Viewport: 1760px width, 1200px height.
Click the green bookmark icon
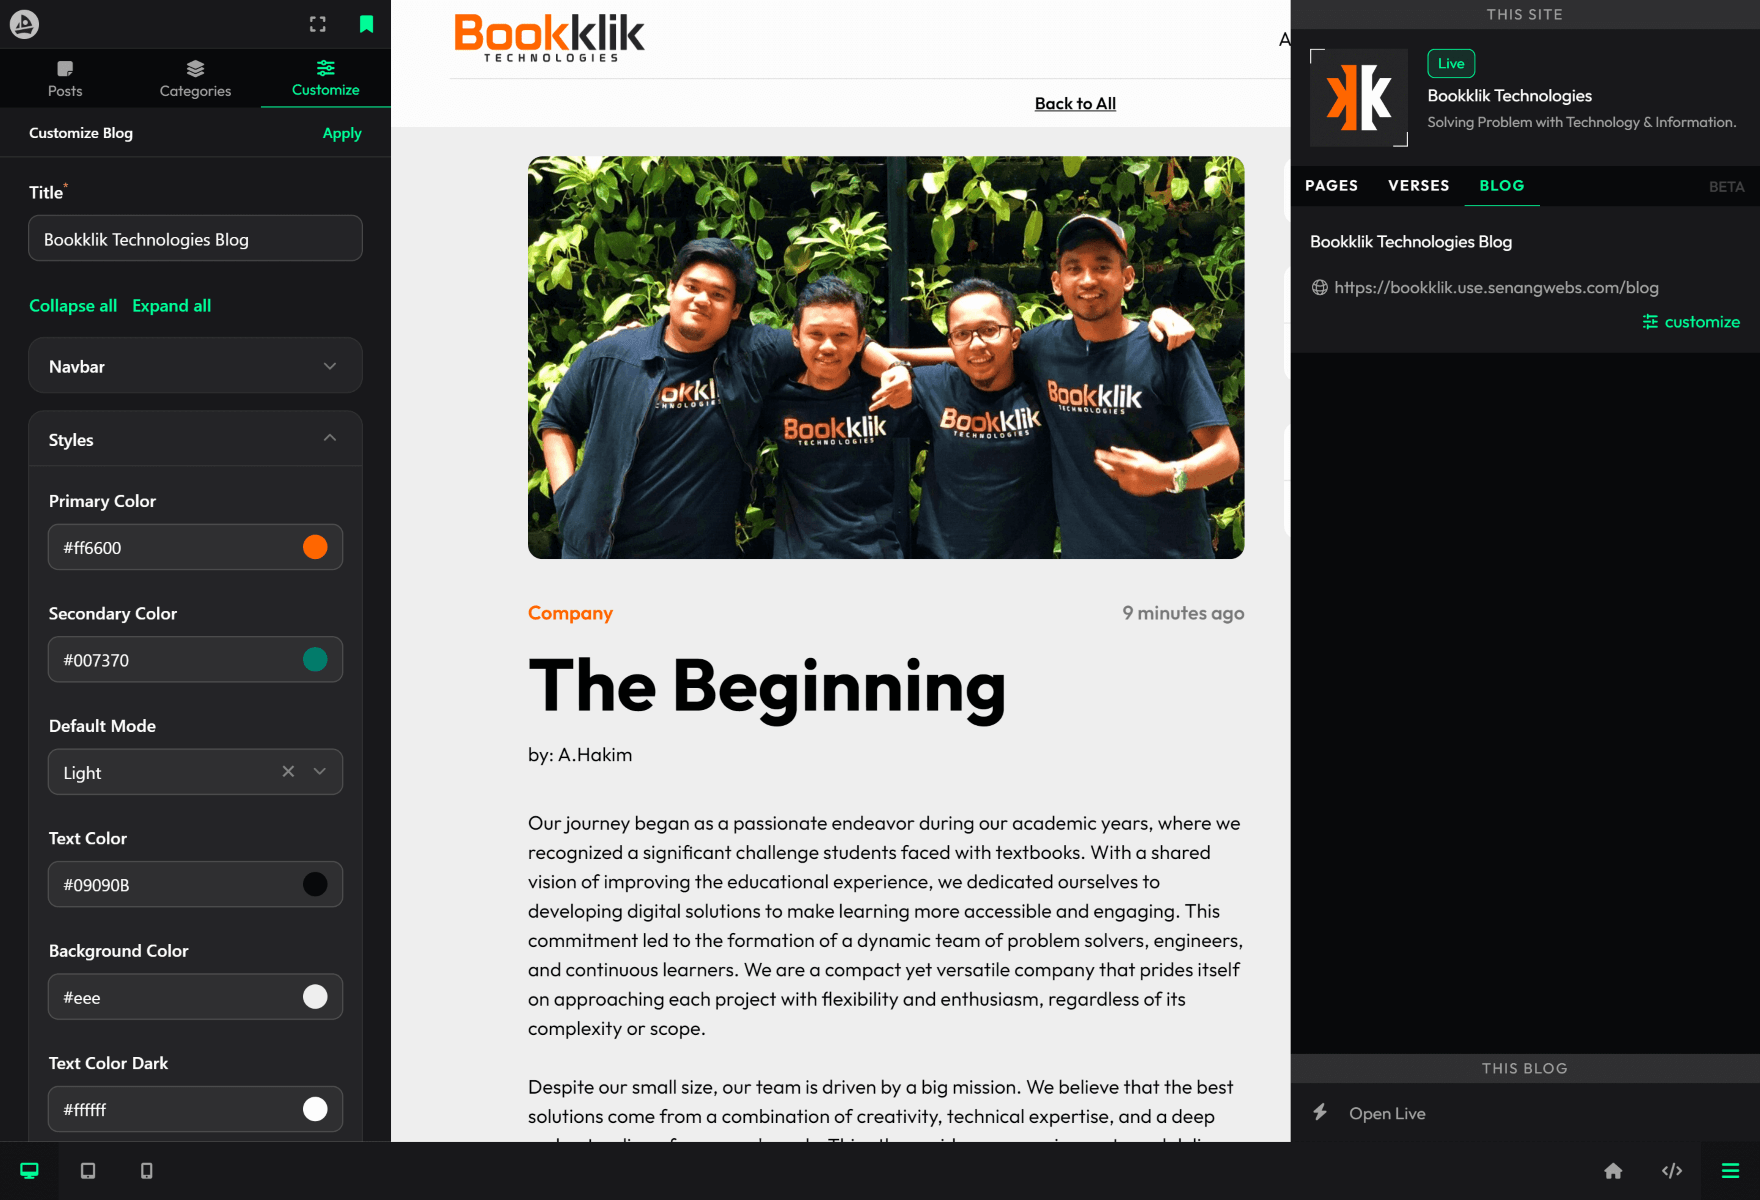366,24
